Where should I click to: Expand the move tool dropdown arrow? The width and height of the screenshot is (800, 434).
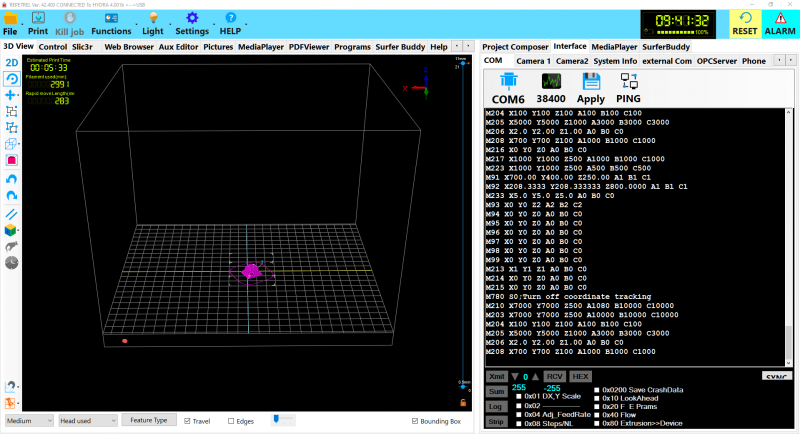coord(18,95)
